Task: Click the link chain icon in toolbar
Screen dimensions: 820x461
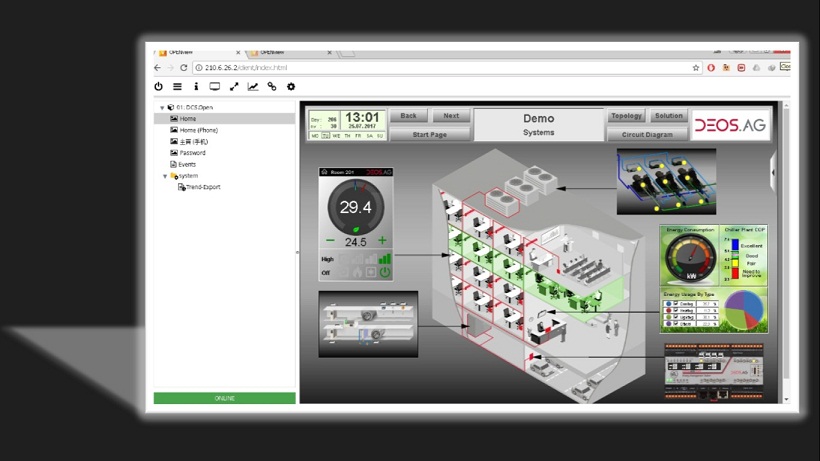Action: (272, 87)
